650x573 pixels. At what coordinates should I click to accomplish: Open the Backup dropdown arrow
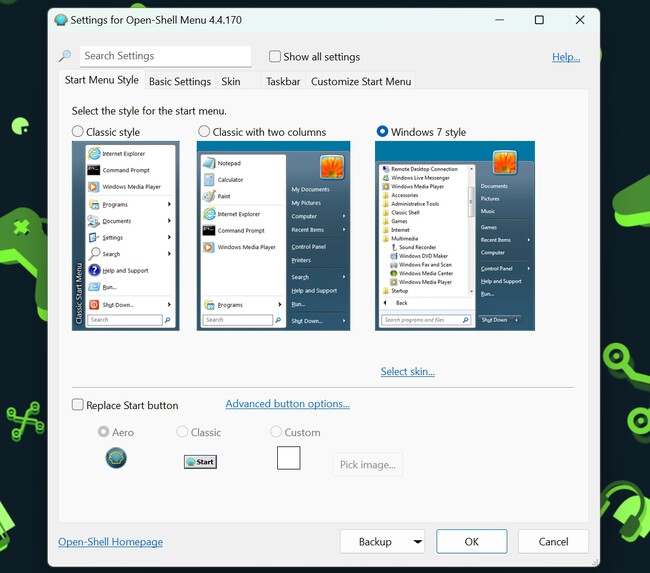click(417, 541)
